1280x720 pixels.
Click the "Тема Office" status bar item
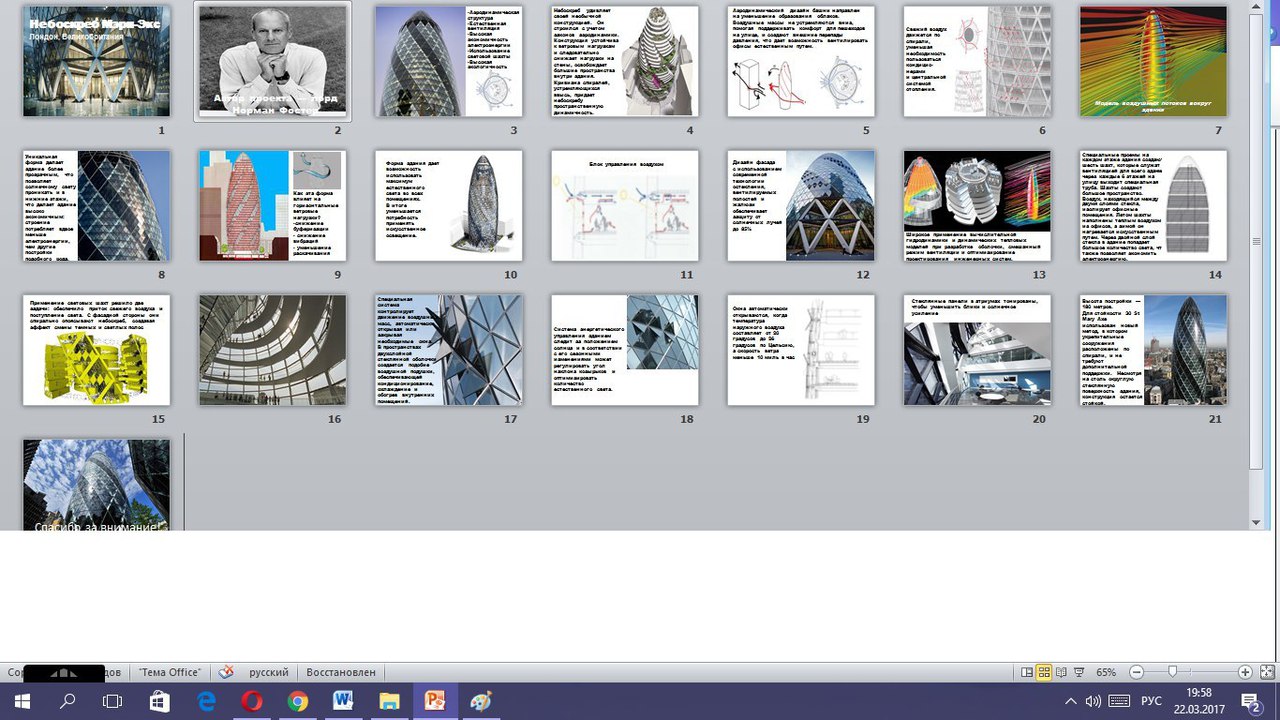pos(170,673)
